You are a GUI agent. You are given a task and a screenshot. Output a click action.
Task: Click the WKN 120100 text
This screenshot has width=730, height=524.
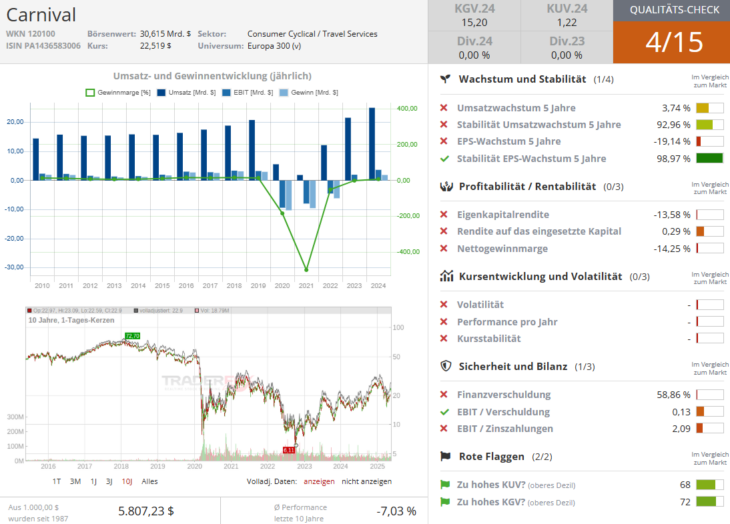30,34
